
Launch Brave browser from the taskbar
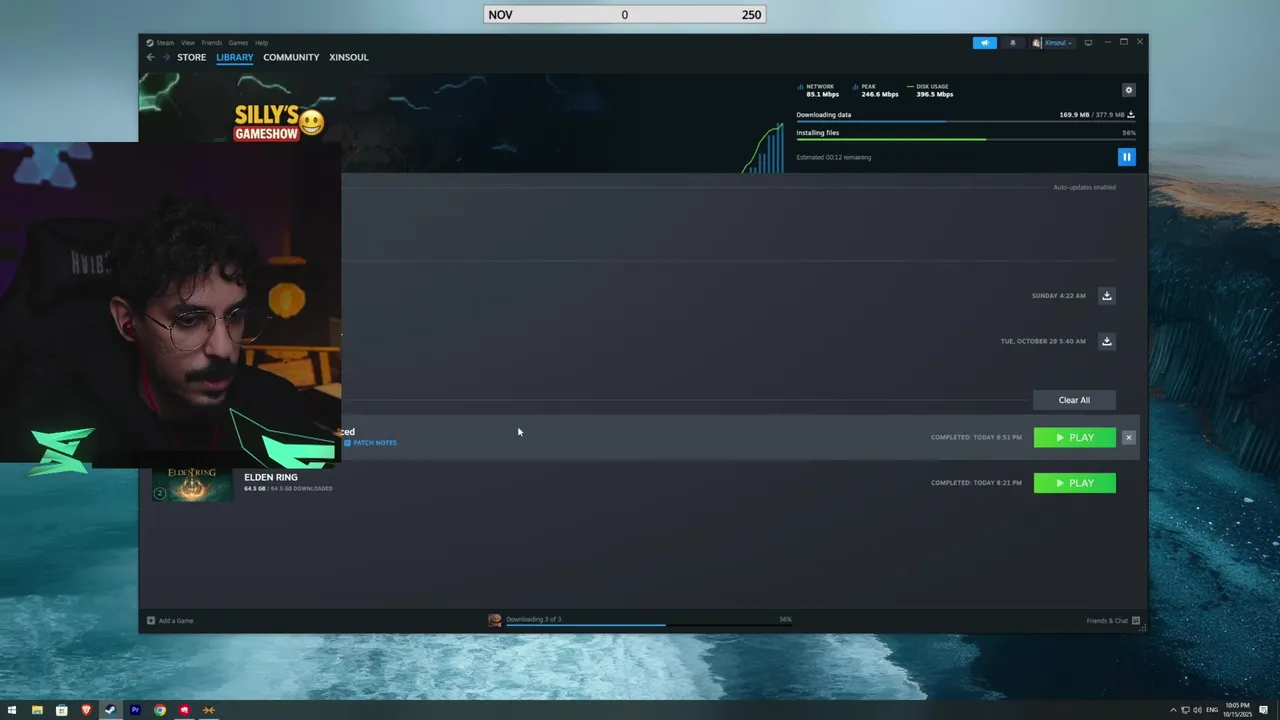pos(86,710)
